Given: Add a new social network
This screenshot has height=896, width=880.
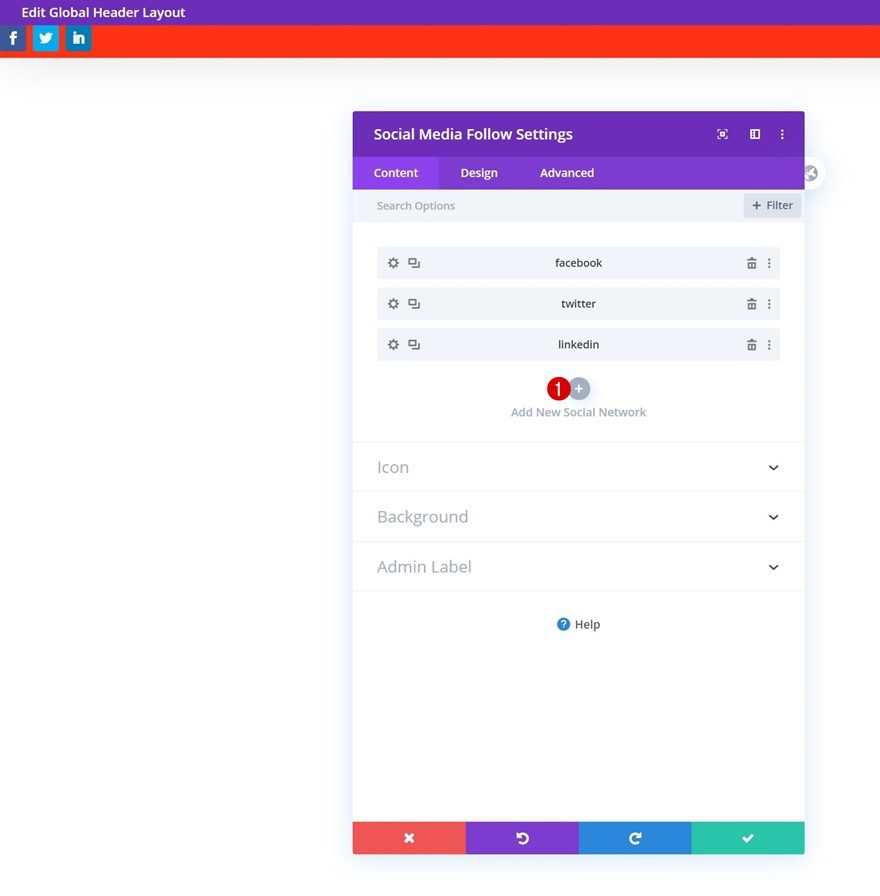Looking at the screenshot, I should click(578, 388).
